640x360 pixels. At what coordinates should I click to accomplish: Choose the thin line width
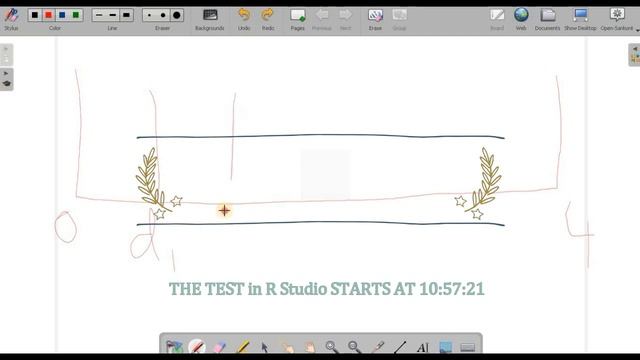click(x=99, y=16)
